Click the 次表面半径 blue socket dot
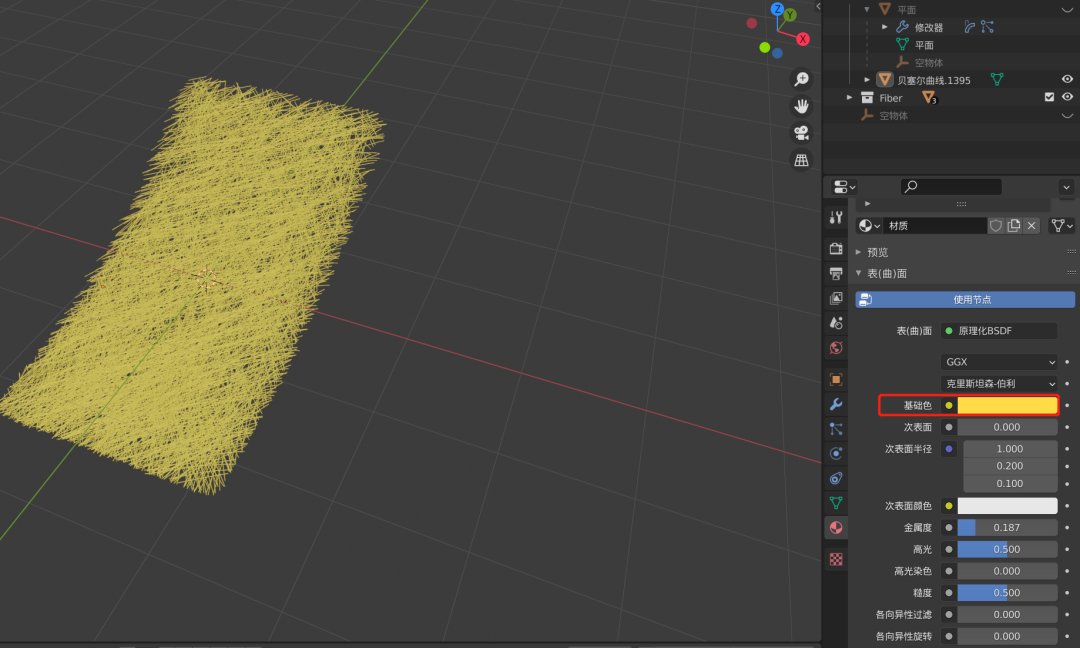The height and width of the screenshot is (648, 1080). click(x=948, y=449)
